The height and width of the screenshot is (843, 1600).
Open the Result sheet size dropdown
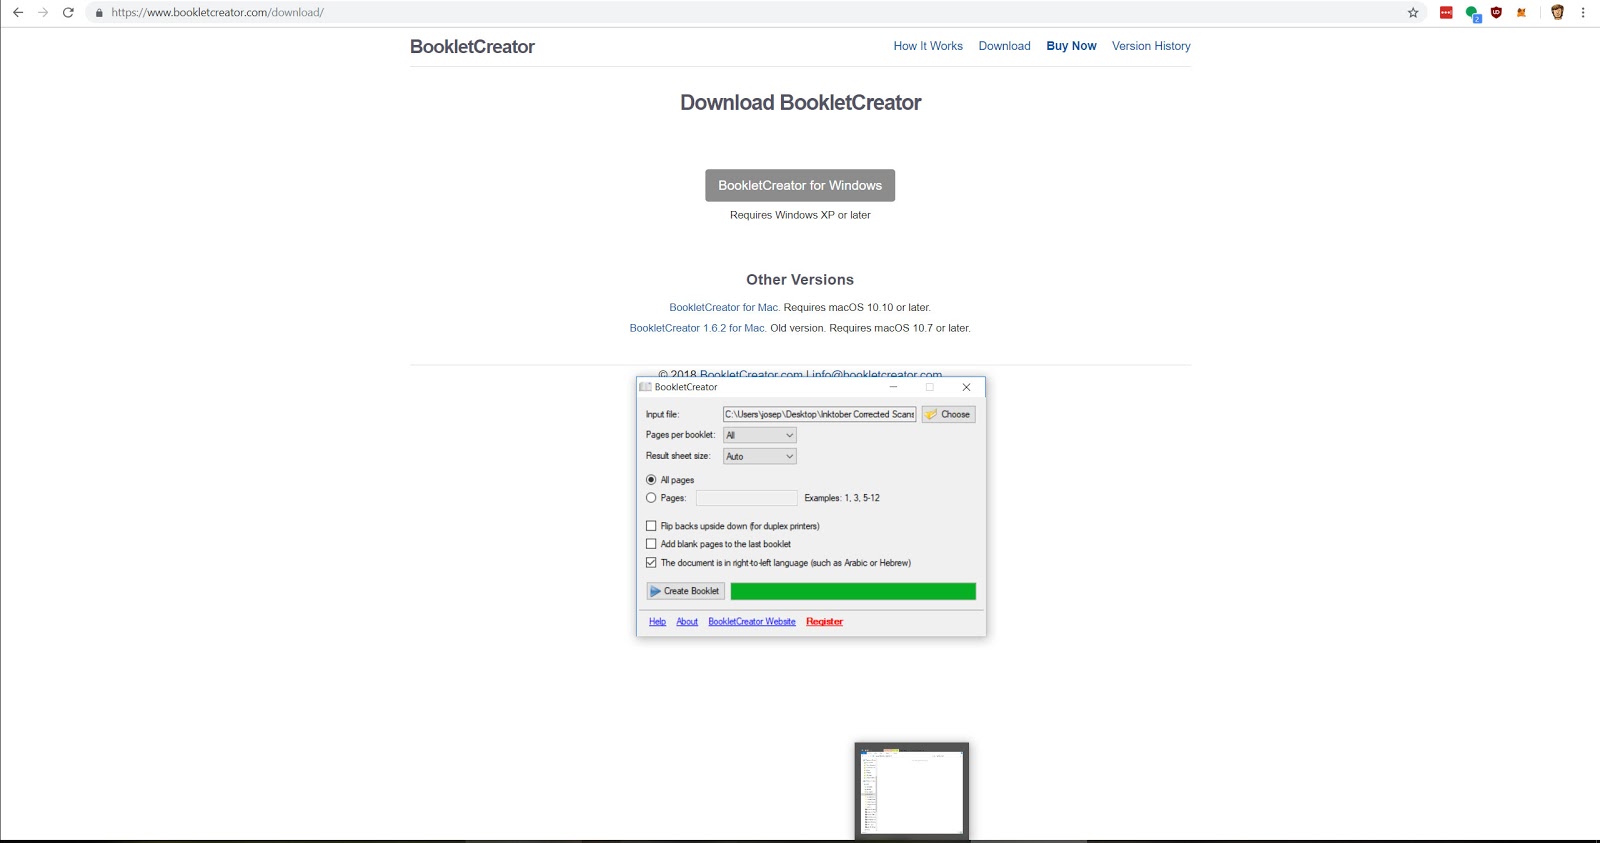(760, 456)
